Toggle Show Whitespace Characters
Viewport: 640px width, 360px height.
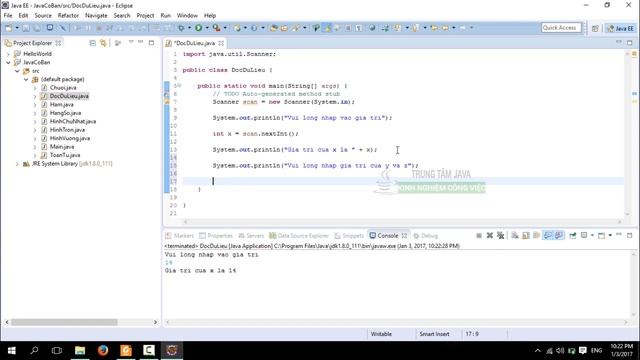pyautogui.click(x=358, y=28)
